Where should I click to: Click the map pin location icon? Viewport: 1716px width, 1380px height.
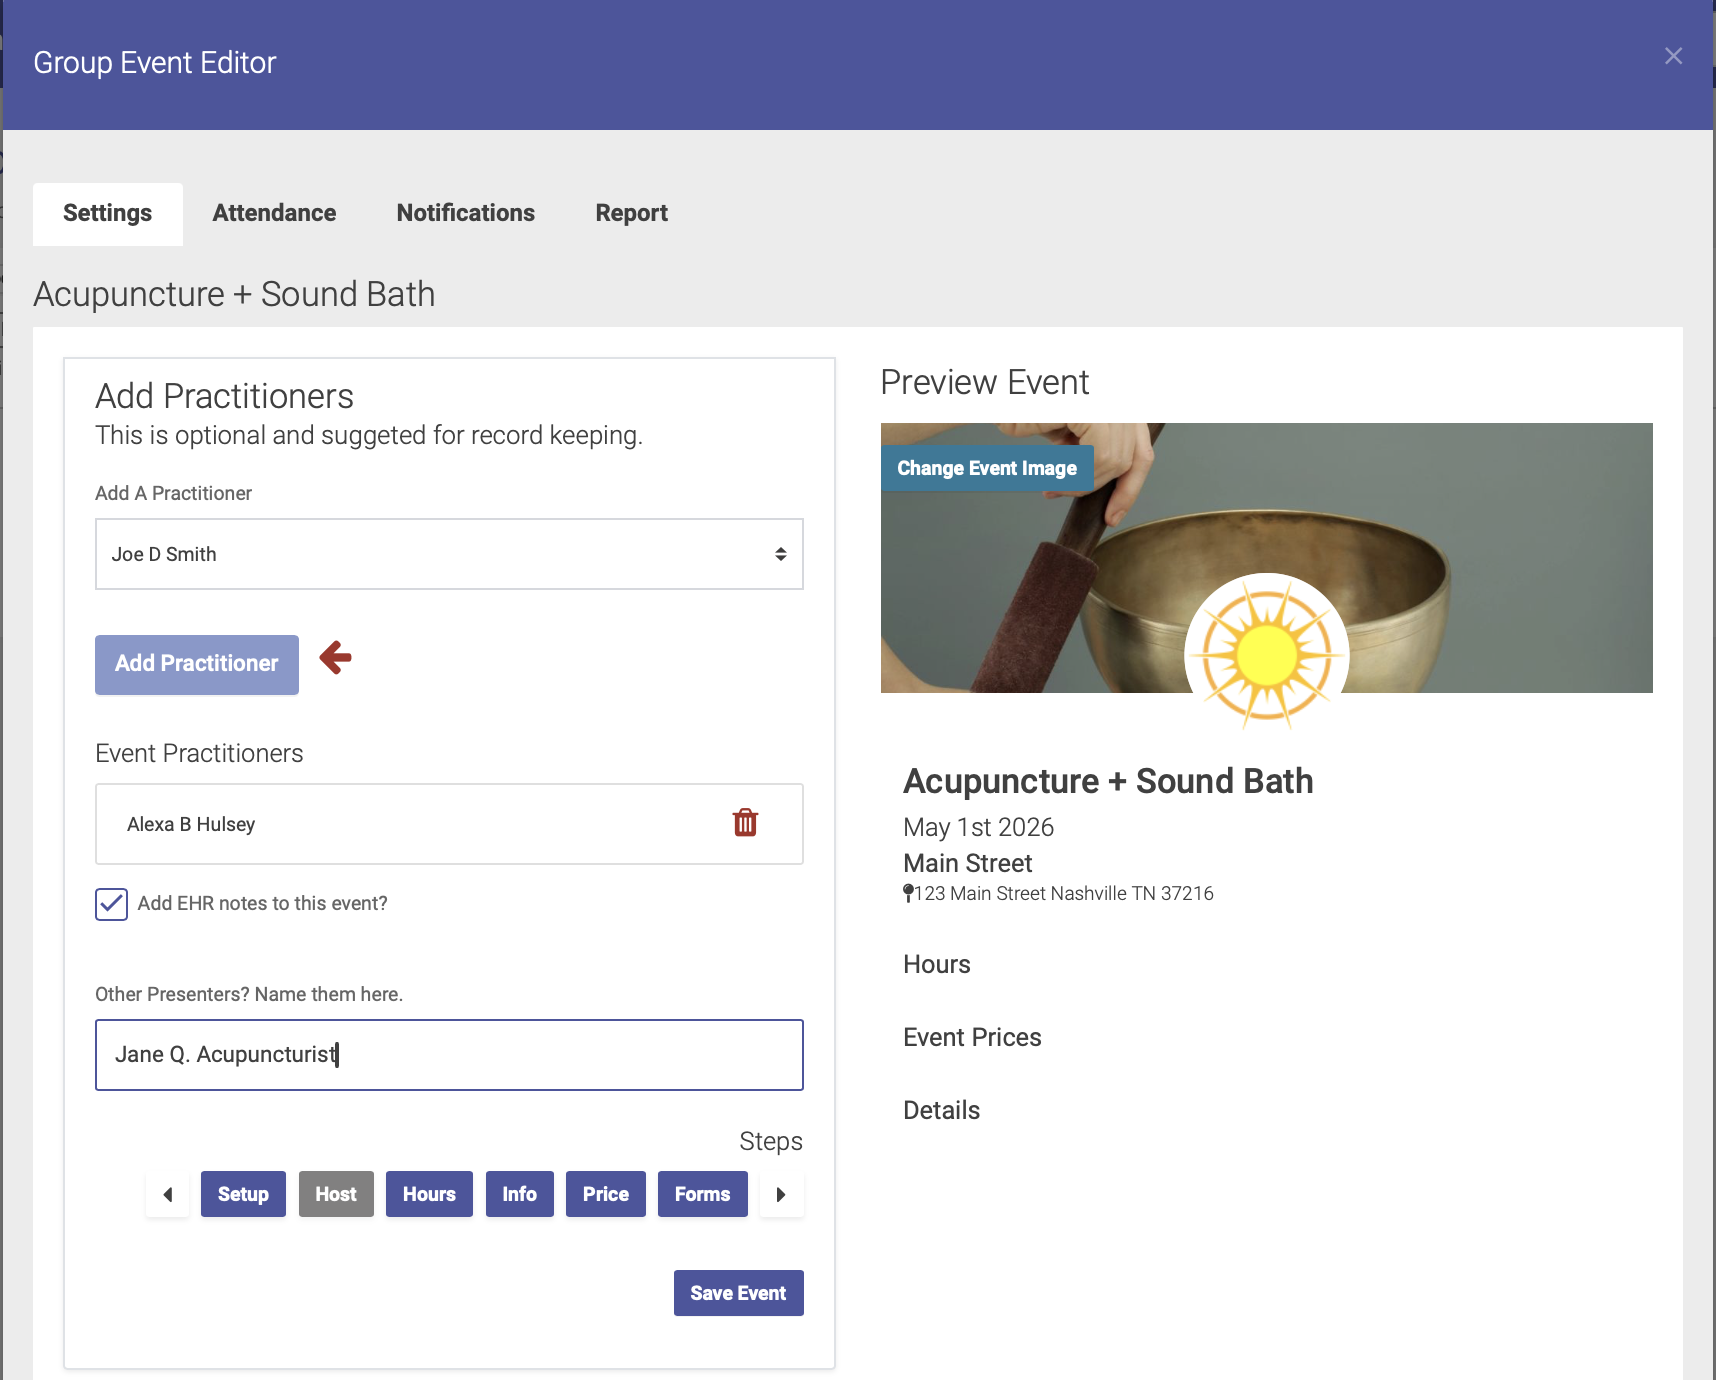tap(908, 893)
